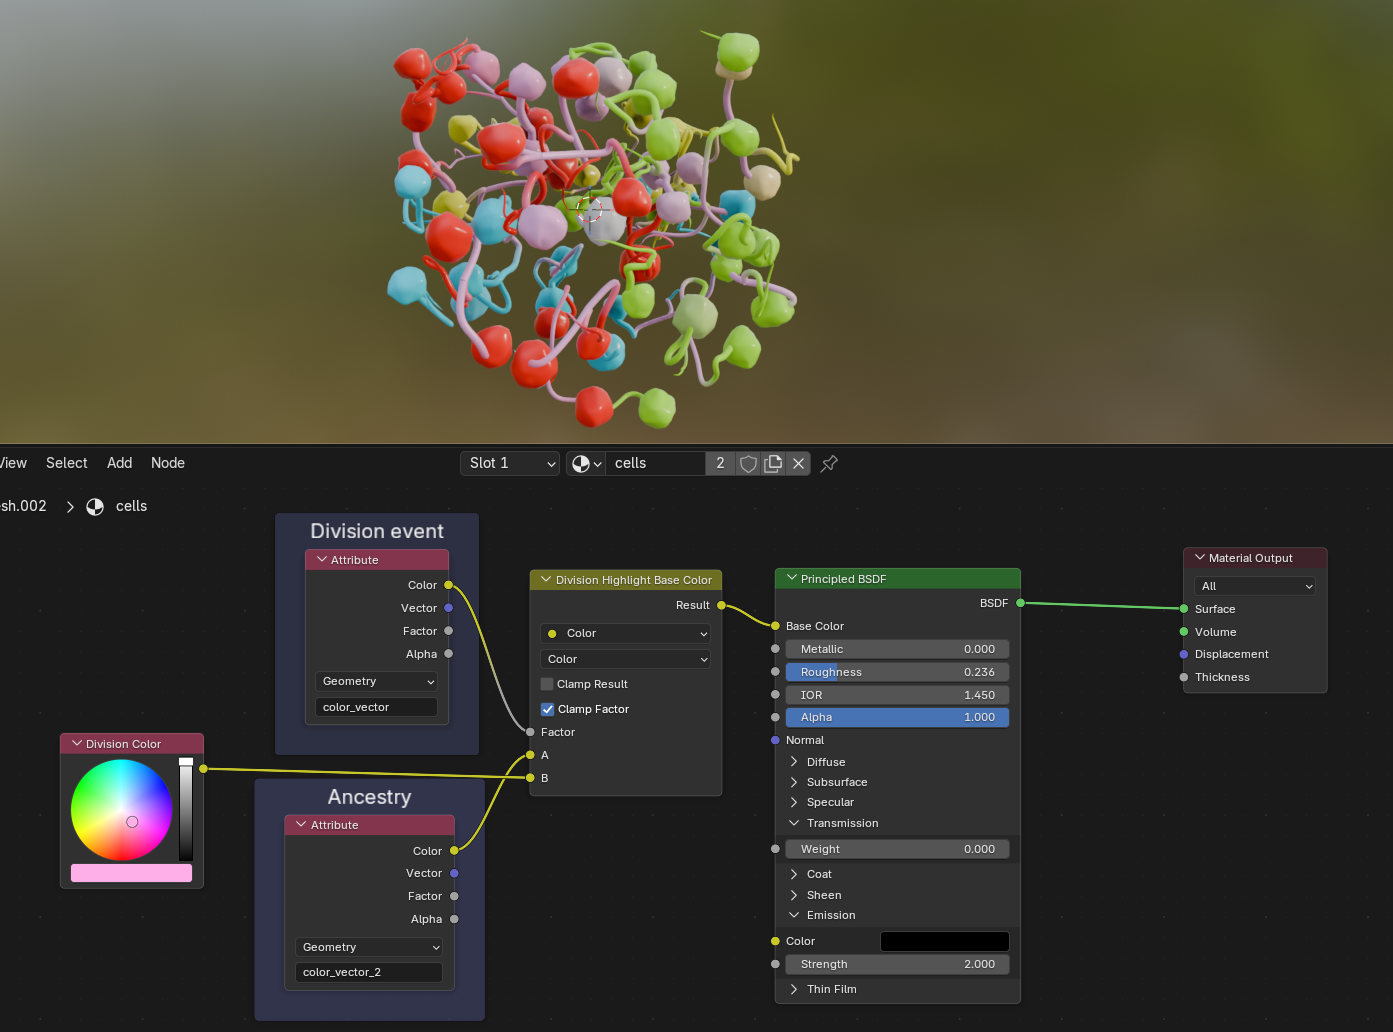Image resolution: width=1393 pixels, height=1032 pixels.
Task: Open the Select menu
Action: (67, 463)
